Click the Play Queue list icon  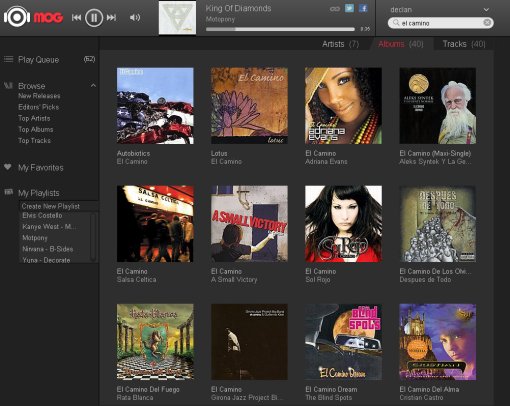[x=8, y=59]
